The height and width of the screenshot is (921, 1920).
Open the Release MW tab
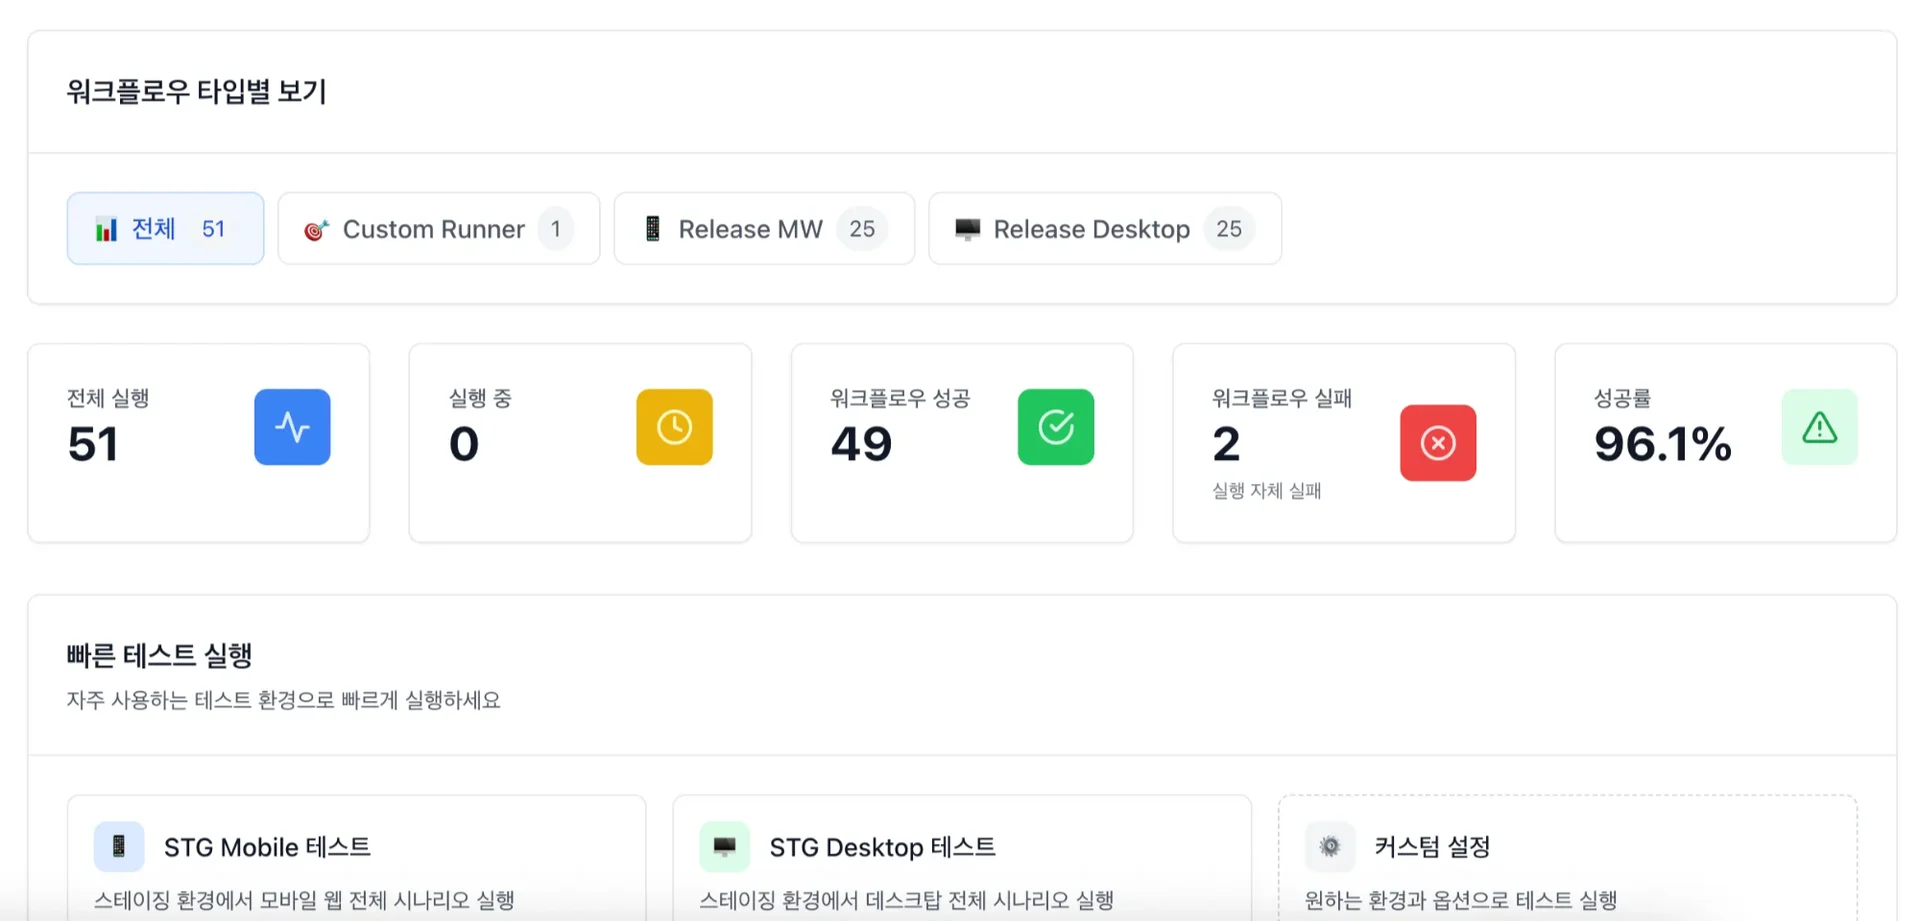click(763, 229)
